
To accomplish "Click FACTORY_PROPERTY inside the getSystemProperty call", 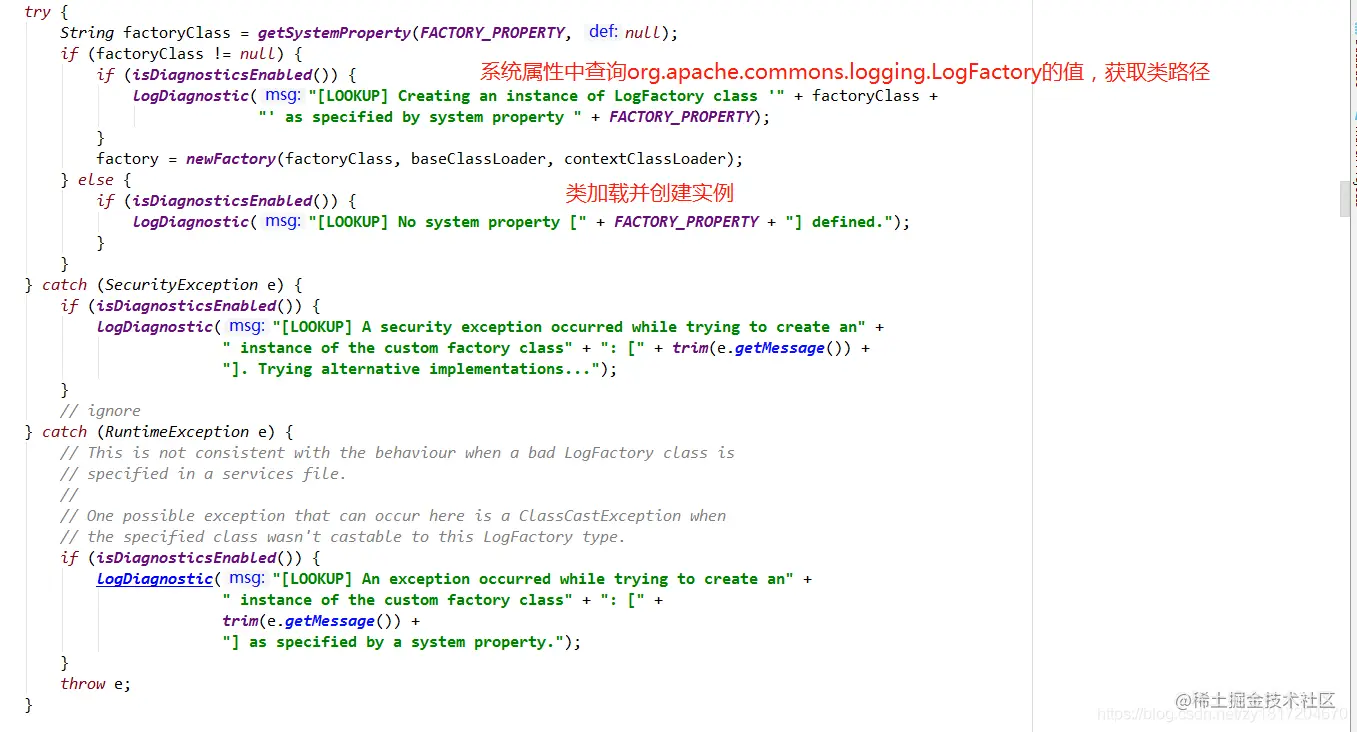I will pyautogui.click(x=492, y=33).
